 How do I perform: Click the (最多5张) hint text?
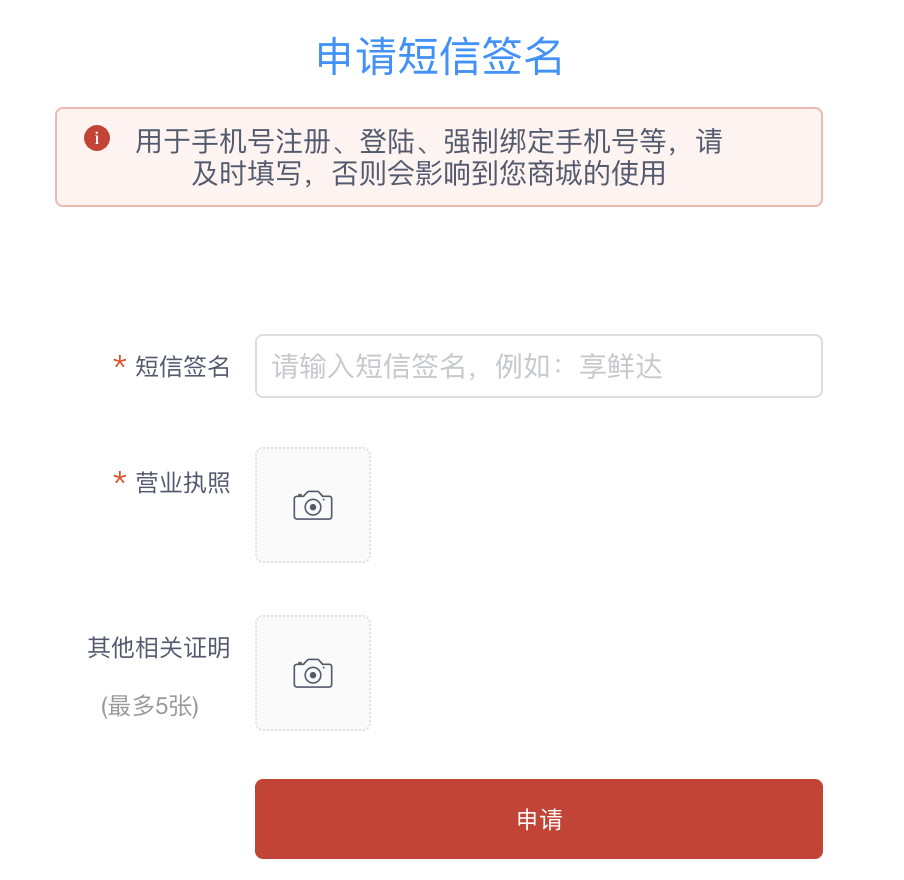(x=150, y=706)
